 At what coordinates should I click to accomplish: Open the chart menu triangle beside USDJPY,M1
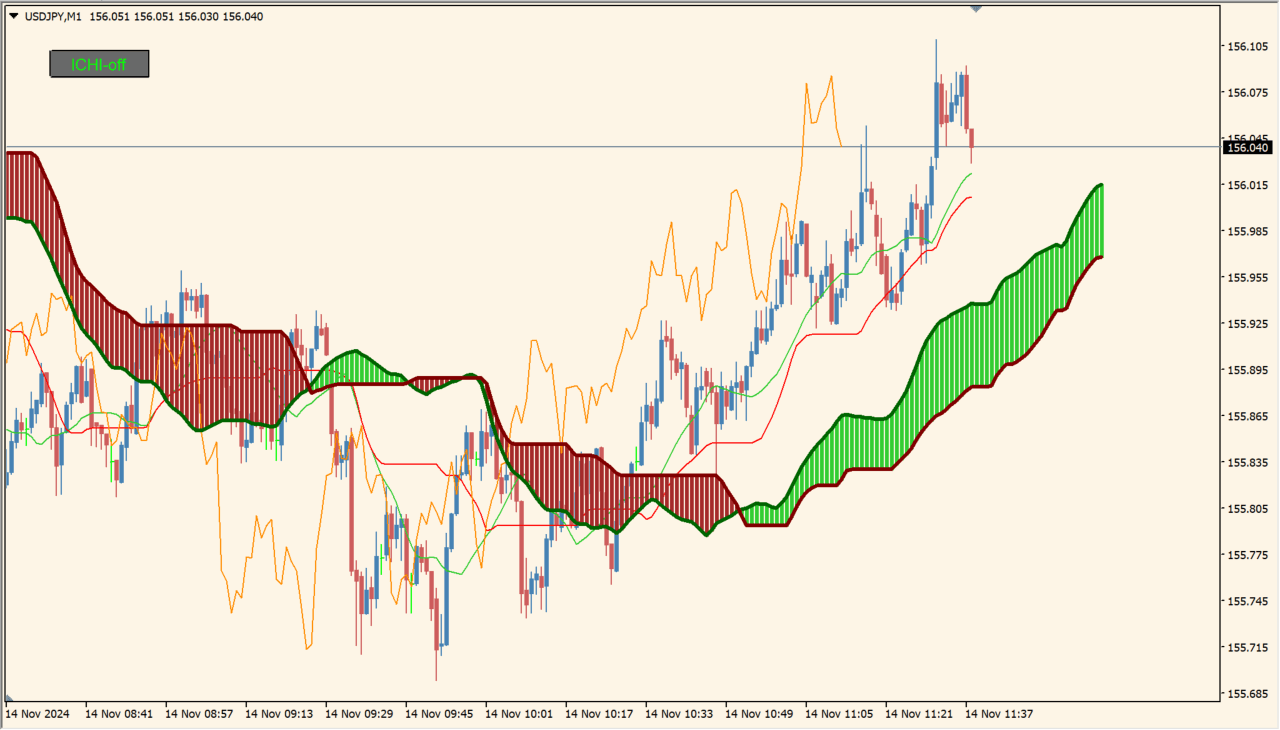point(13,16)
